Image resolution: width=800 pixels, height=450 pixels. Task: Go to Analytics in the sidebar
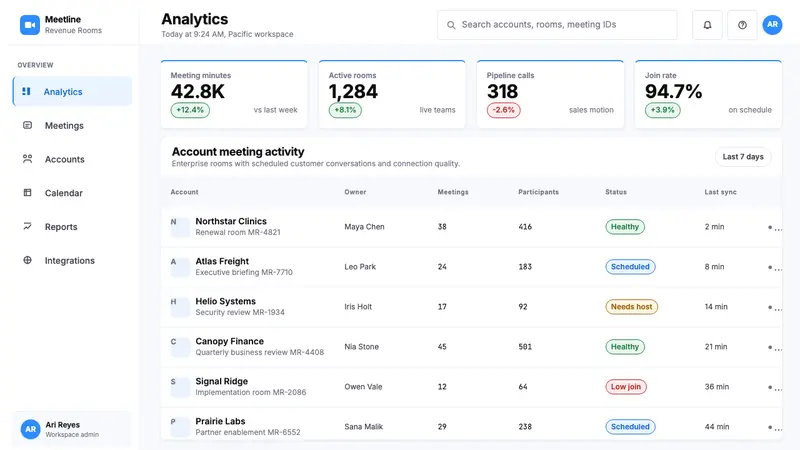pyautogui.click(x=72, y=91)
